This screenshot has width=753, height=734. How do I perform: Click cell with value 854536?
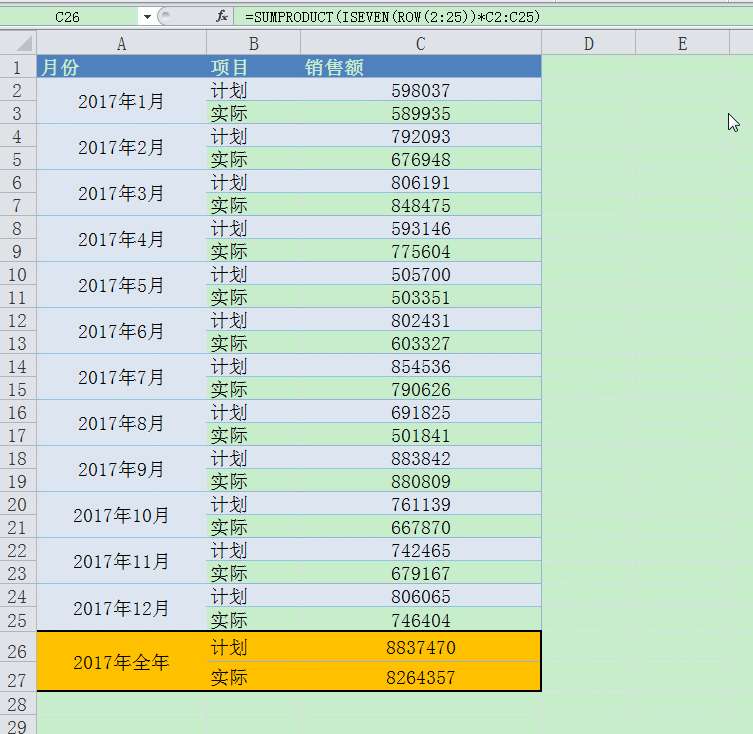tap(421, 367)
